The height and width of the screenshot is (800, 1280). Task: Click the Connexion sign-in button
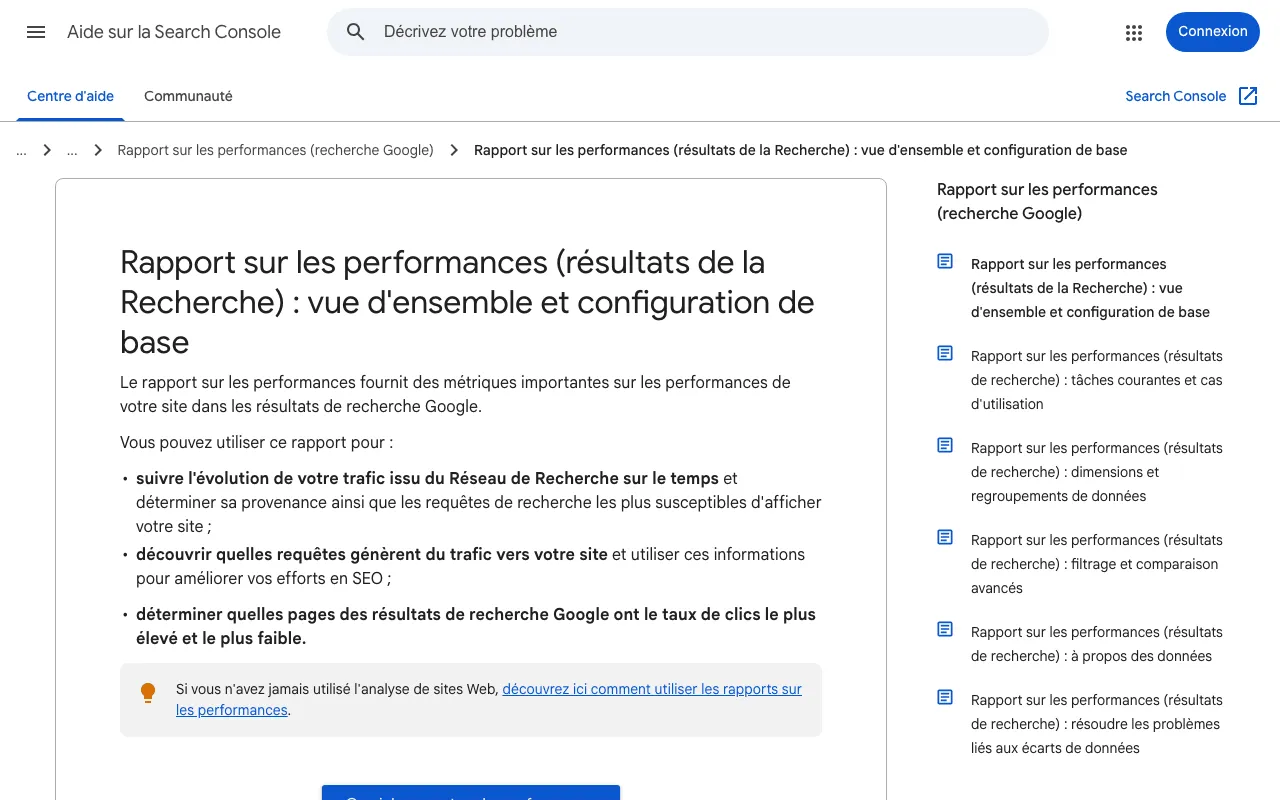pos(1213,32)
